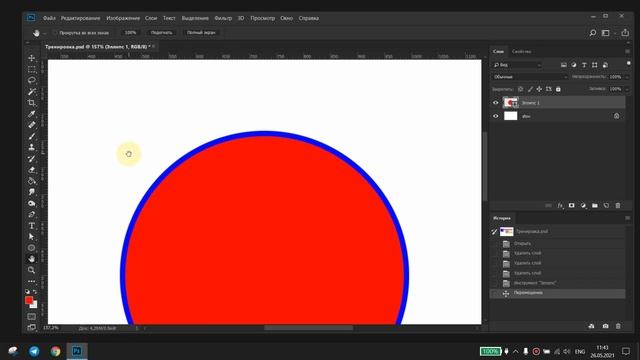640x360 pixels.
Task: Toggle scroll all windows checkbox
Action: pyautogui.click(x=55, y=33)
